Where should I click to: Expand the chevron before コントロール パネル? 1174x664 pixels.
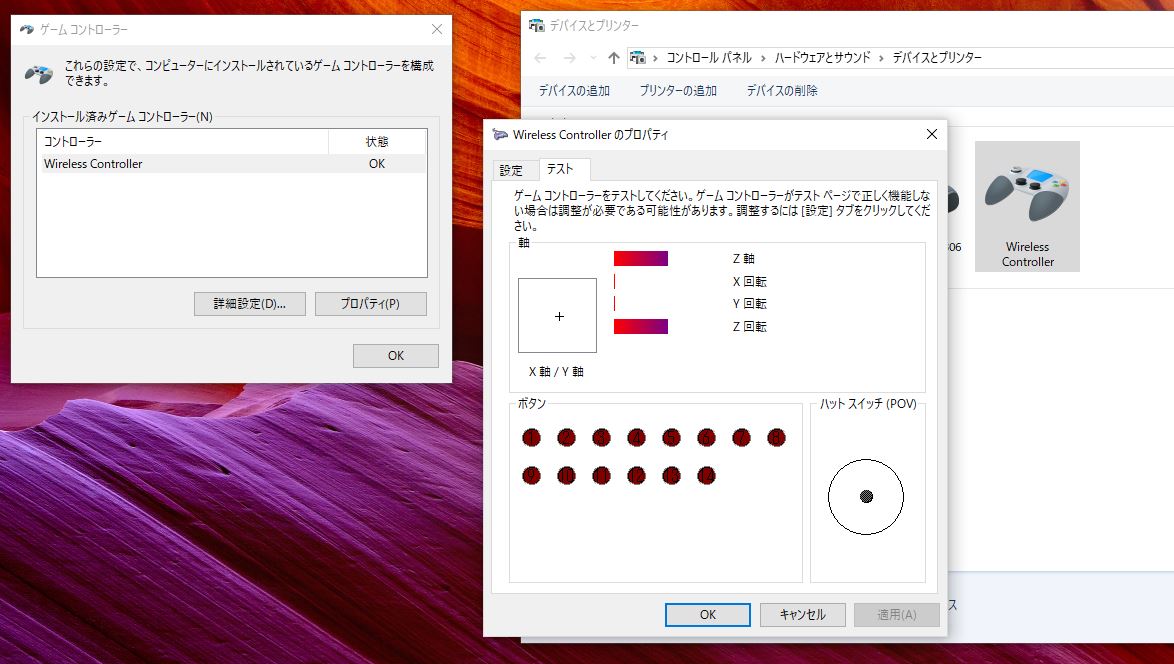[656, 58]
